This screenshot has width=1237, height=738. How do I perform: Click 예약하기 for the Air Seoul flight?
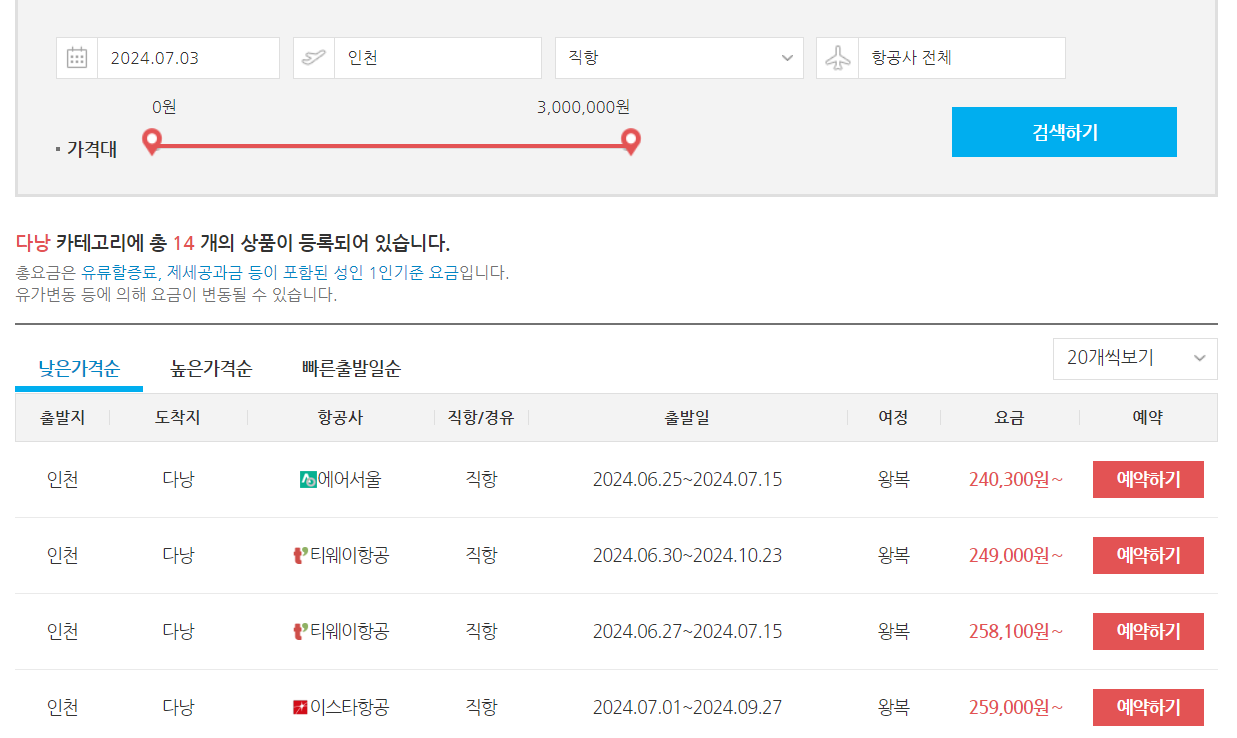point(1148,479)
